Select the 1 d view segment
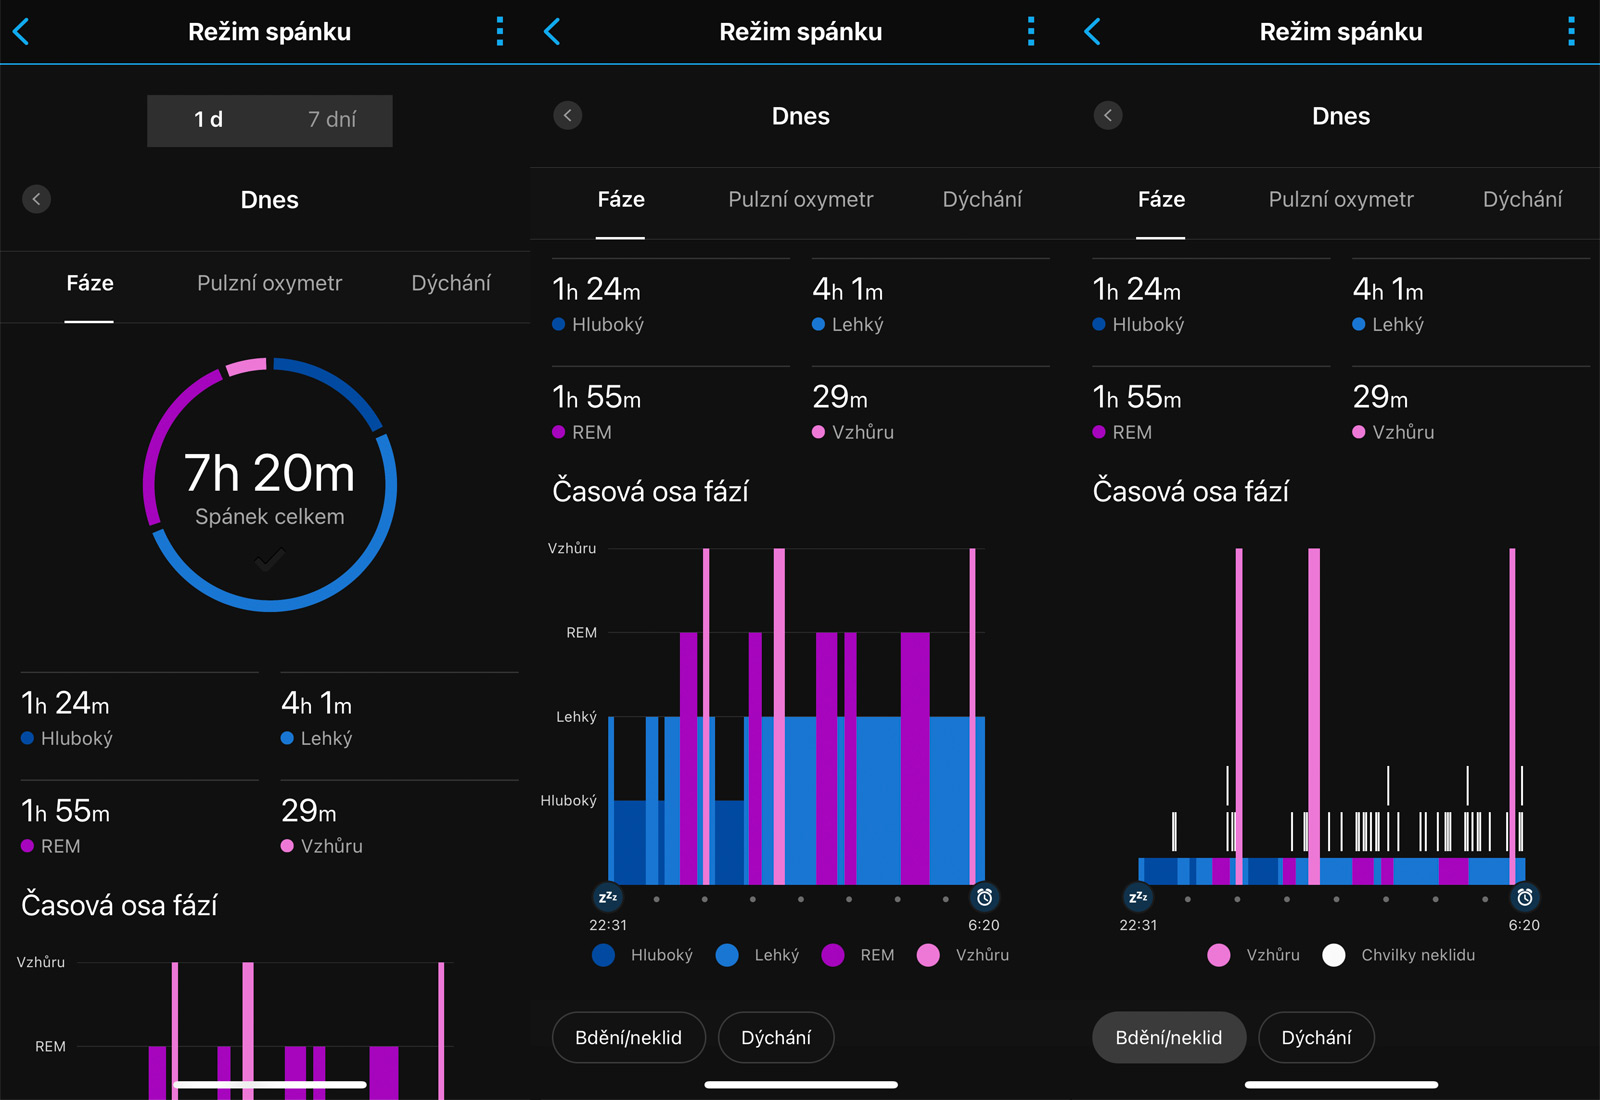1600x1100 pixels. pos(208,120)
